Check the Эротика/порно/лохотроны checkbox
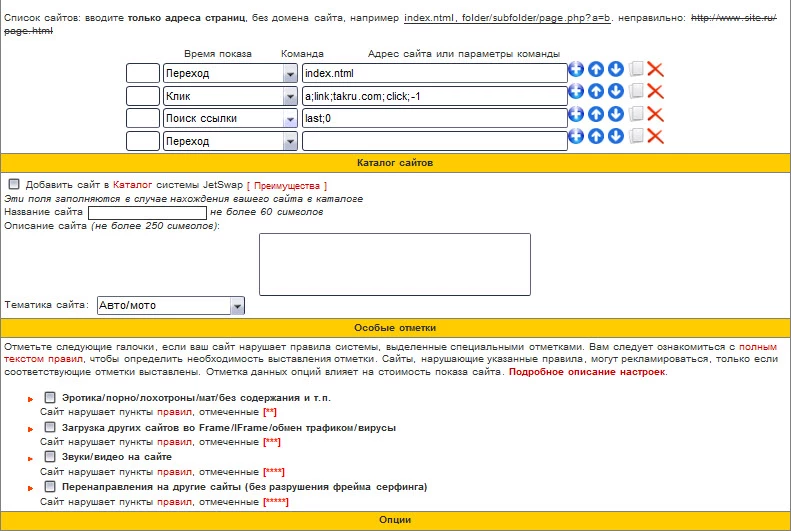The height and width of the screenshot is (531, 791). tap(49, 397)
